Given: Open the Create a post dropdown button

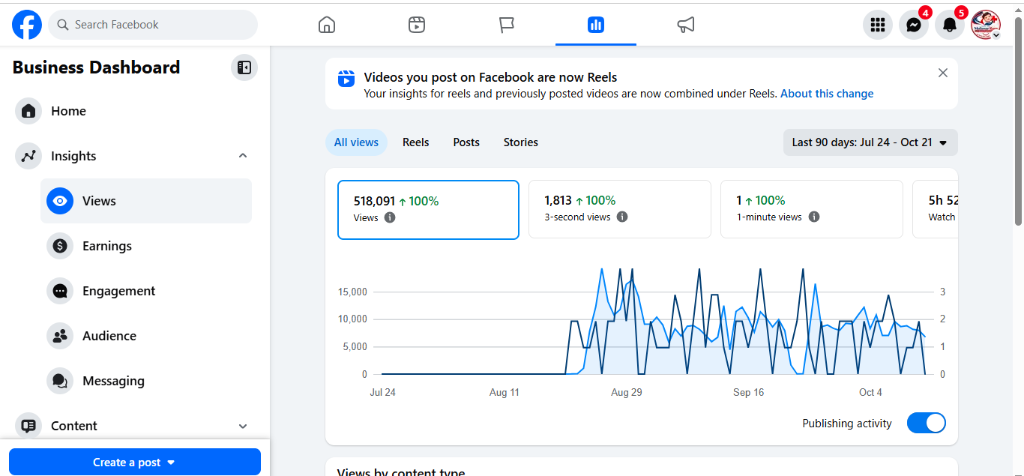Looking at the screenshot, I should (135, 462).
